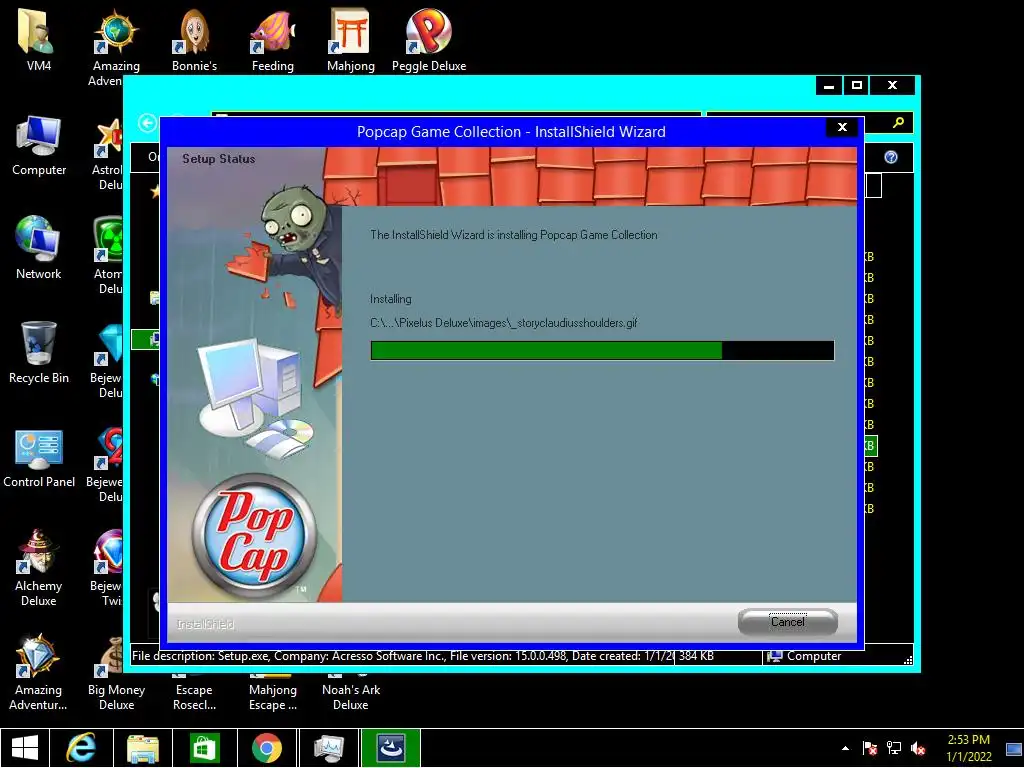Click the Explorer window help icon
Image resolution: width=1024 pixels, height=768 pixels.
891,157
